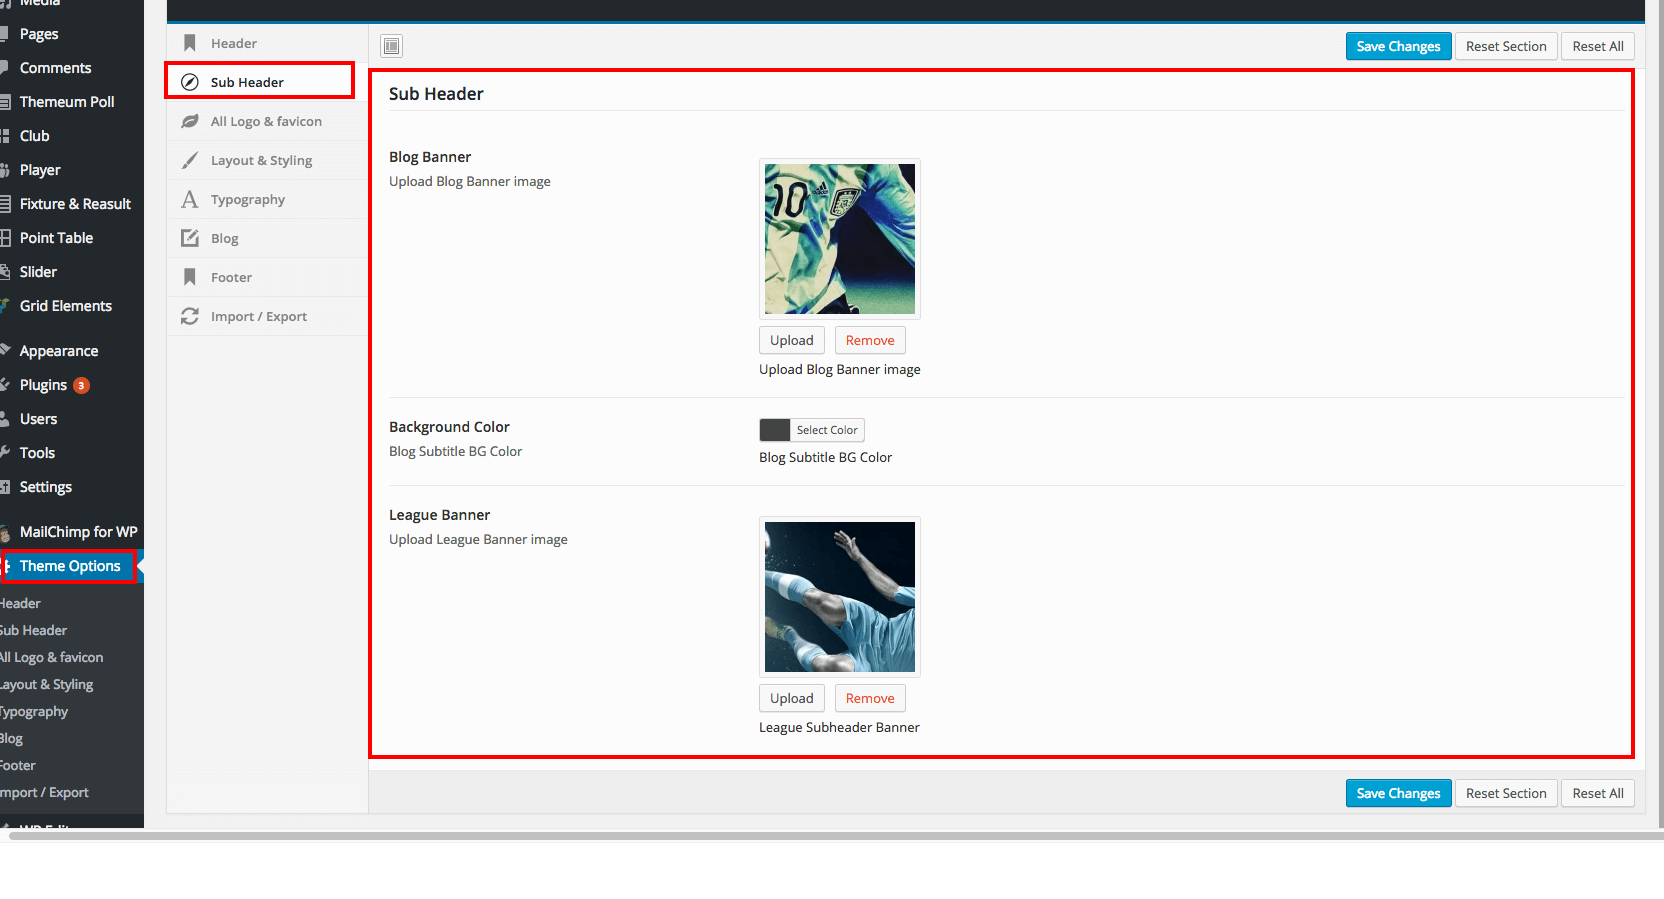
Task: Toggle the expand-all sections icon in top bar
Action: (392, 46)
